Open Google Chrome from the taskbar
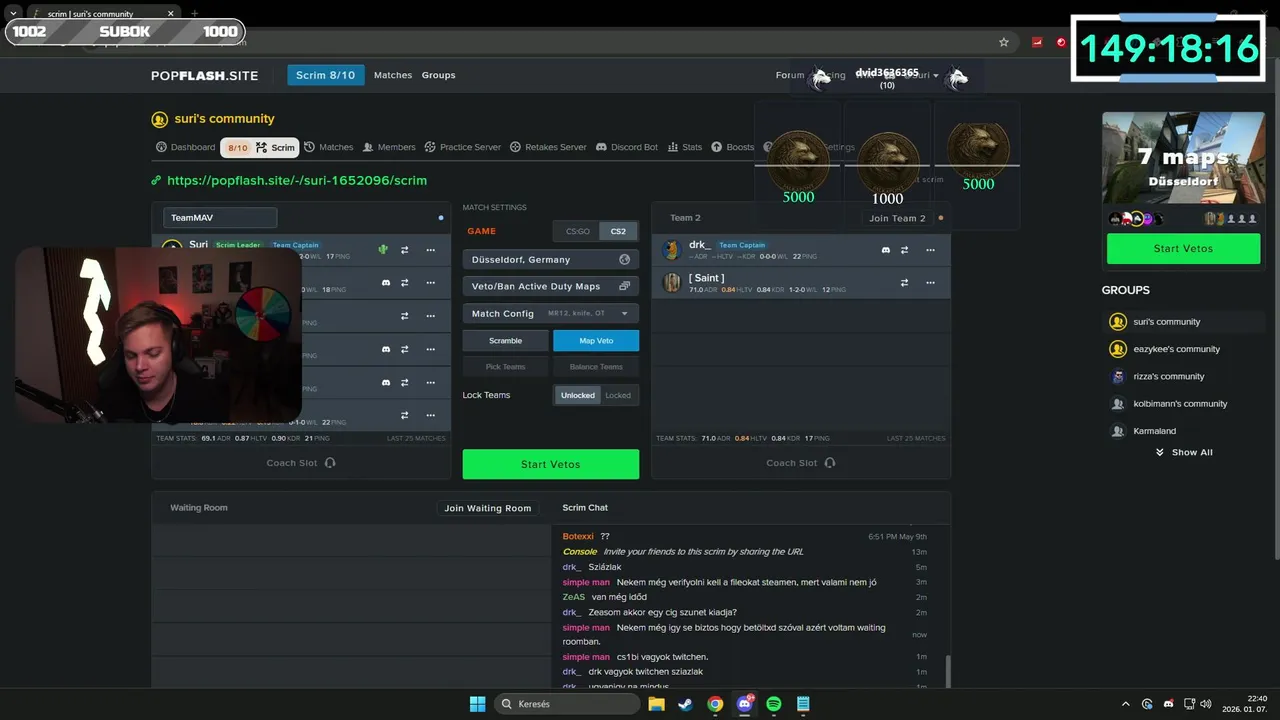Viewport: 1280px width, 720px height. coord(715,704)
